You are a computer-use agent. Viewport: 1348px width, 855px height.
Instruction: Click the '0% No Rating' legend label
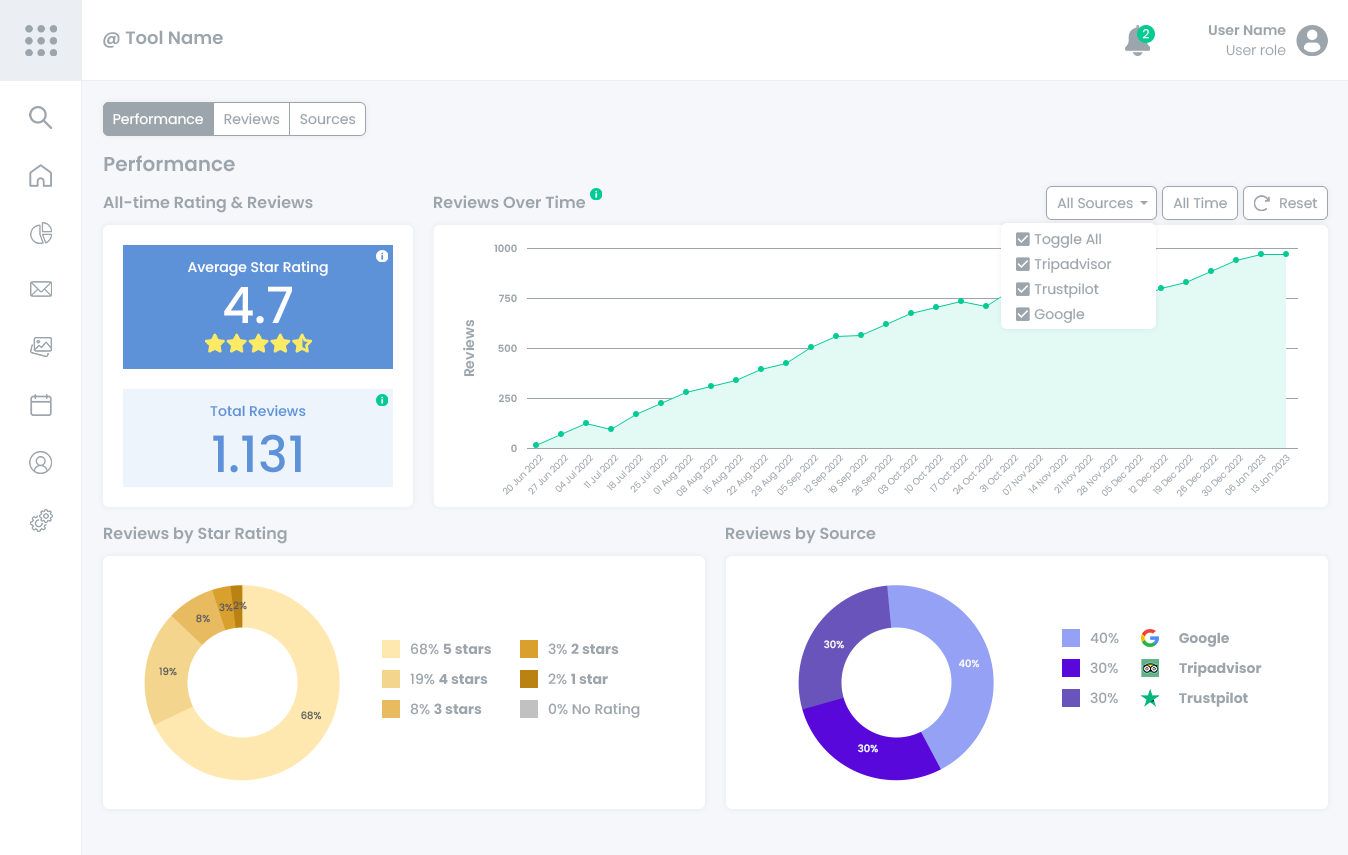tap(594, 709)
